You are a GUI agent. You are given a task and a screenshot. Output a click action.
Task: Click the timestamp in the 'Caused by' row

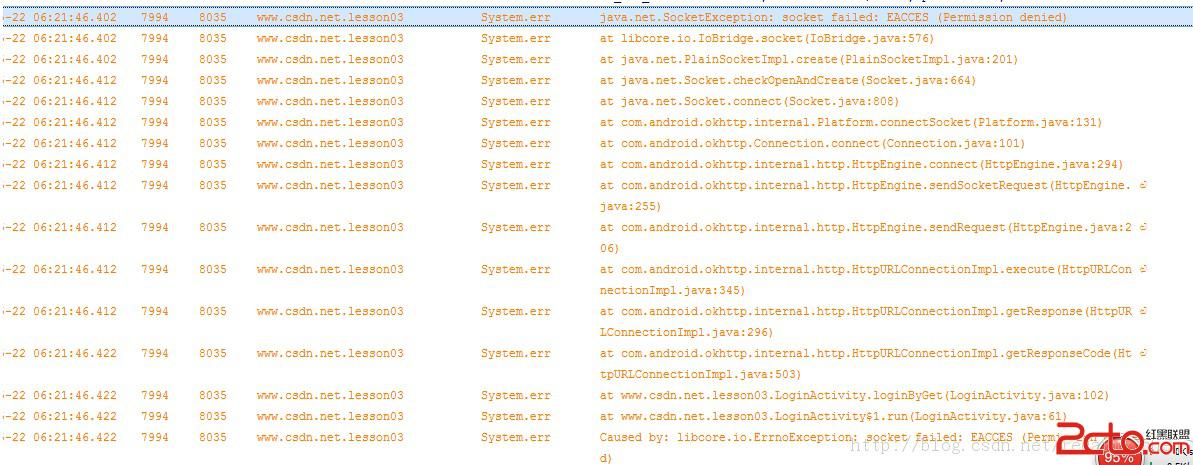[60, 437]
